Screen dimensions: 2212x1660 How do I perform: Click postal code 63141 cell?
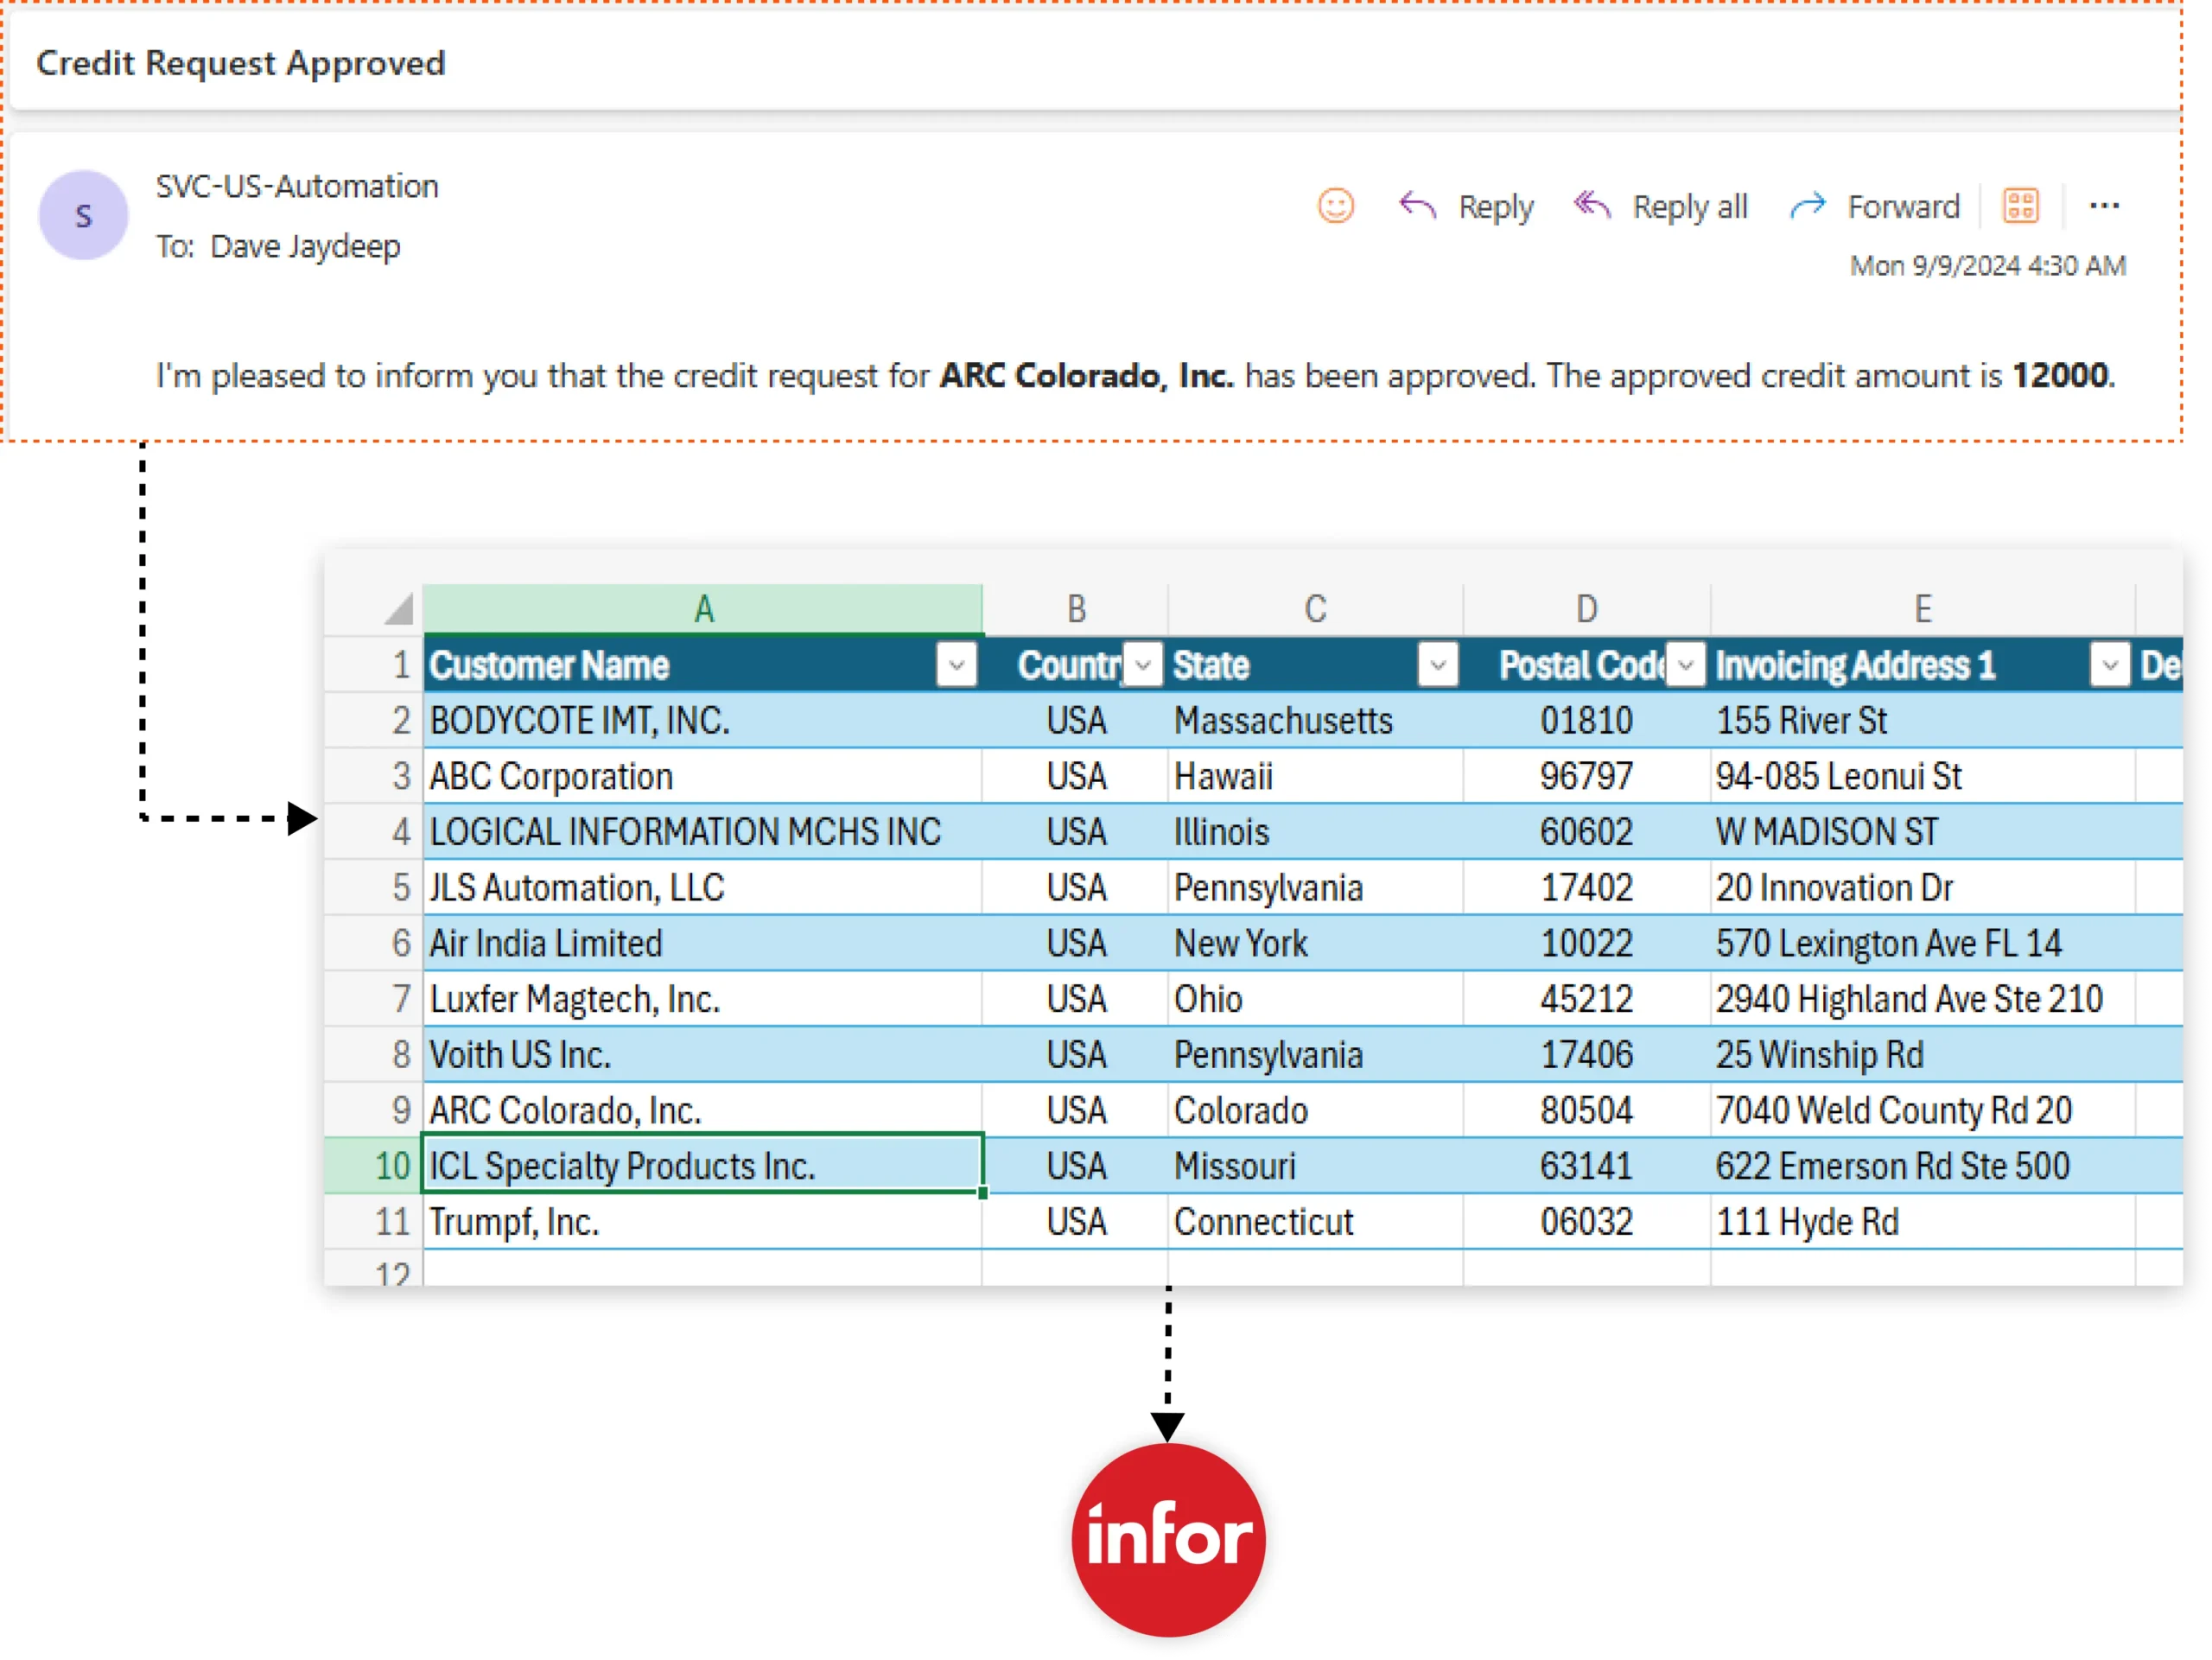(x=1587, y=1166)
